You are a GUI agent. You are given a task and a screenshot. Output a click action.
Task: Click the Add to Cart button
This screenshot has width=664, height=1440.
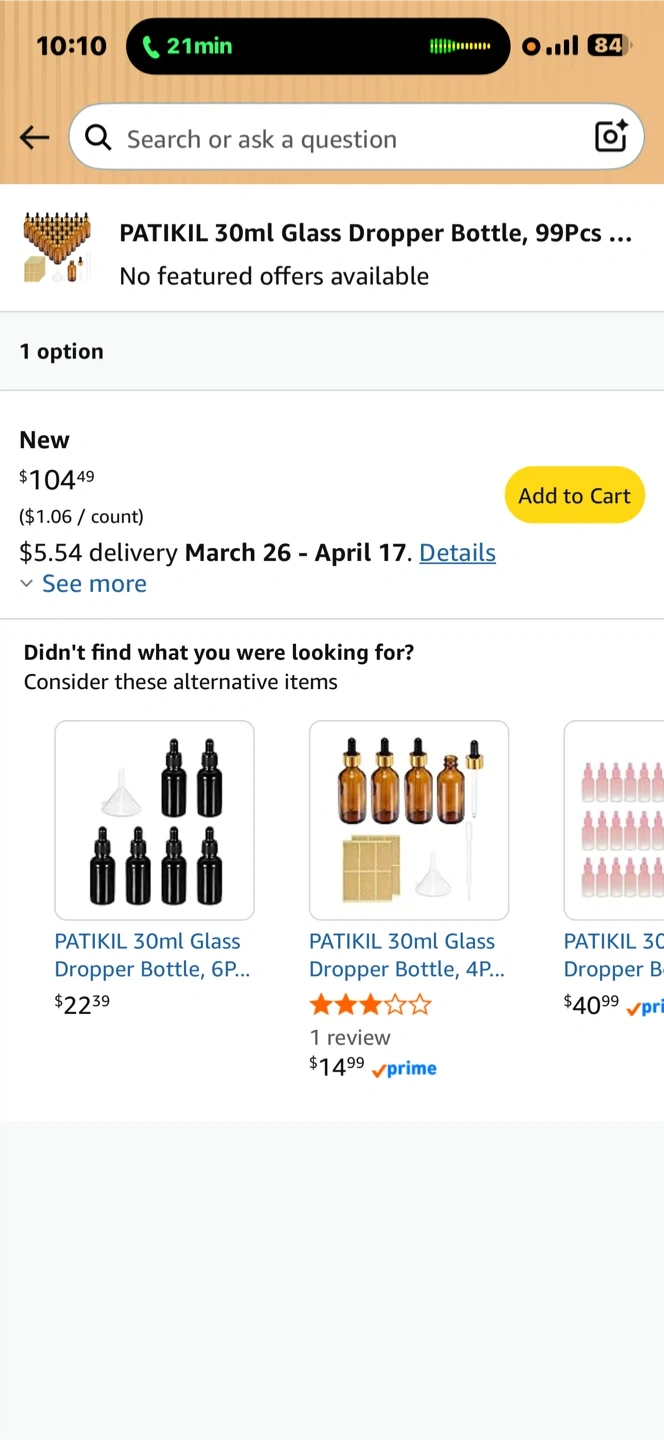[574, 495]
